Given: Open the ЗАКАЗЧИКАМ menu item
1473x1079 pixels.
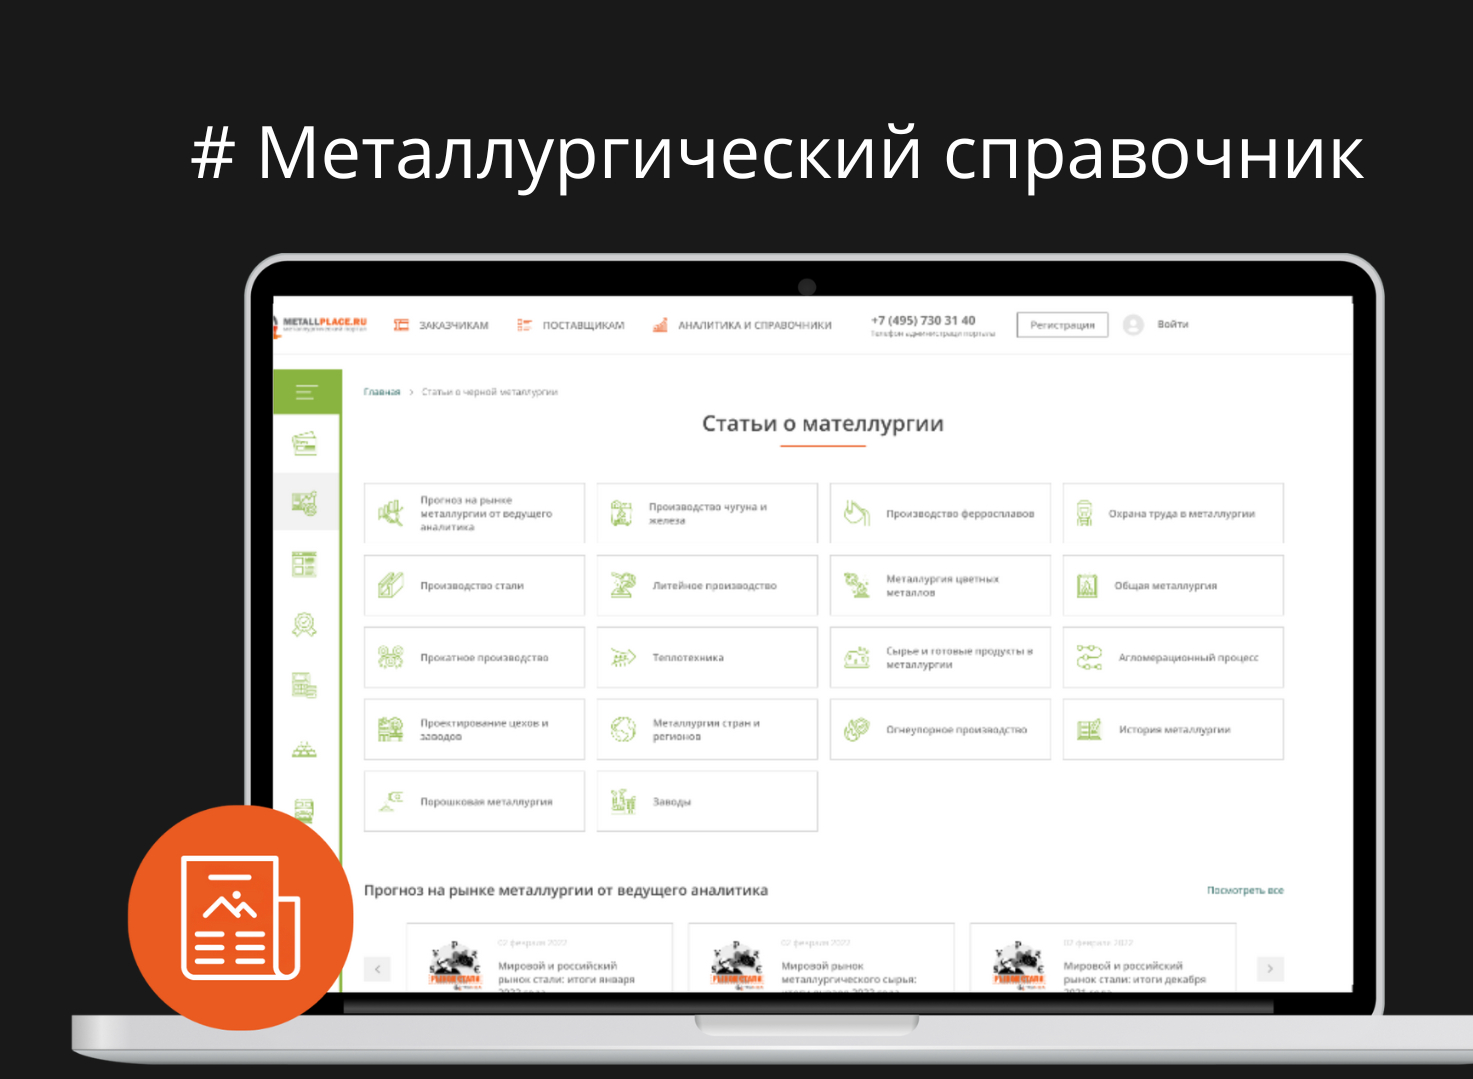Looking at the screenshot, I should (x=441, y=325).
